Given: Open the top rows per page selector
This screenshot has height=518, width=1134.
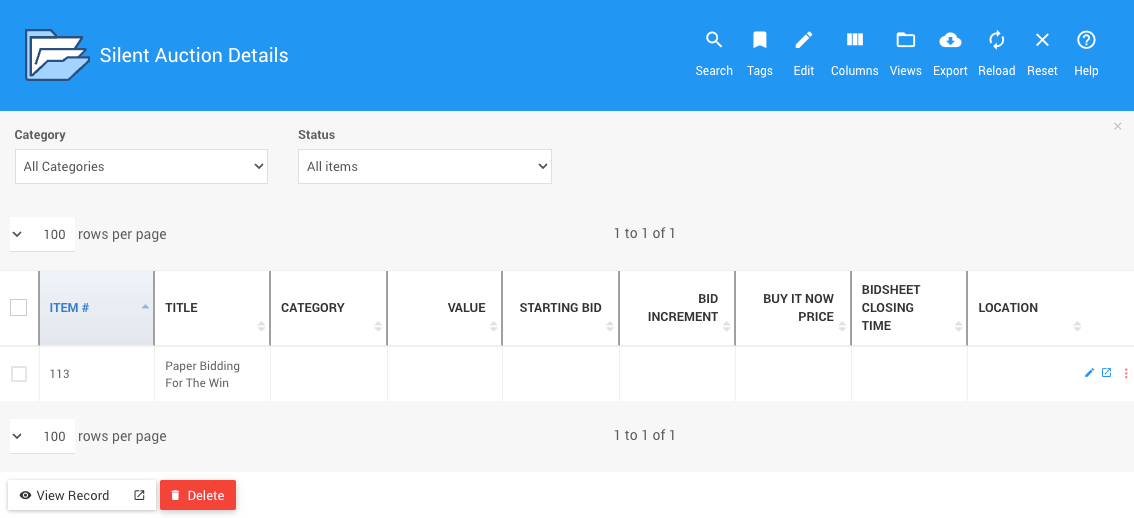Looking at the screenshot, I should pyautogui.click(x=43, y=235).
